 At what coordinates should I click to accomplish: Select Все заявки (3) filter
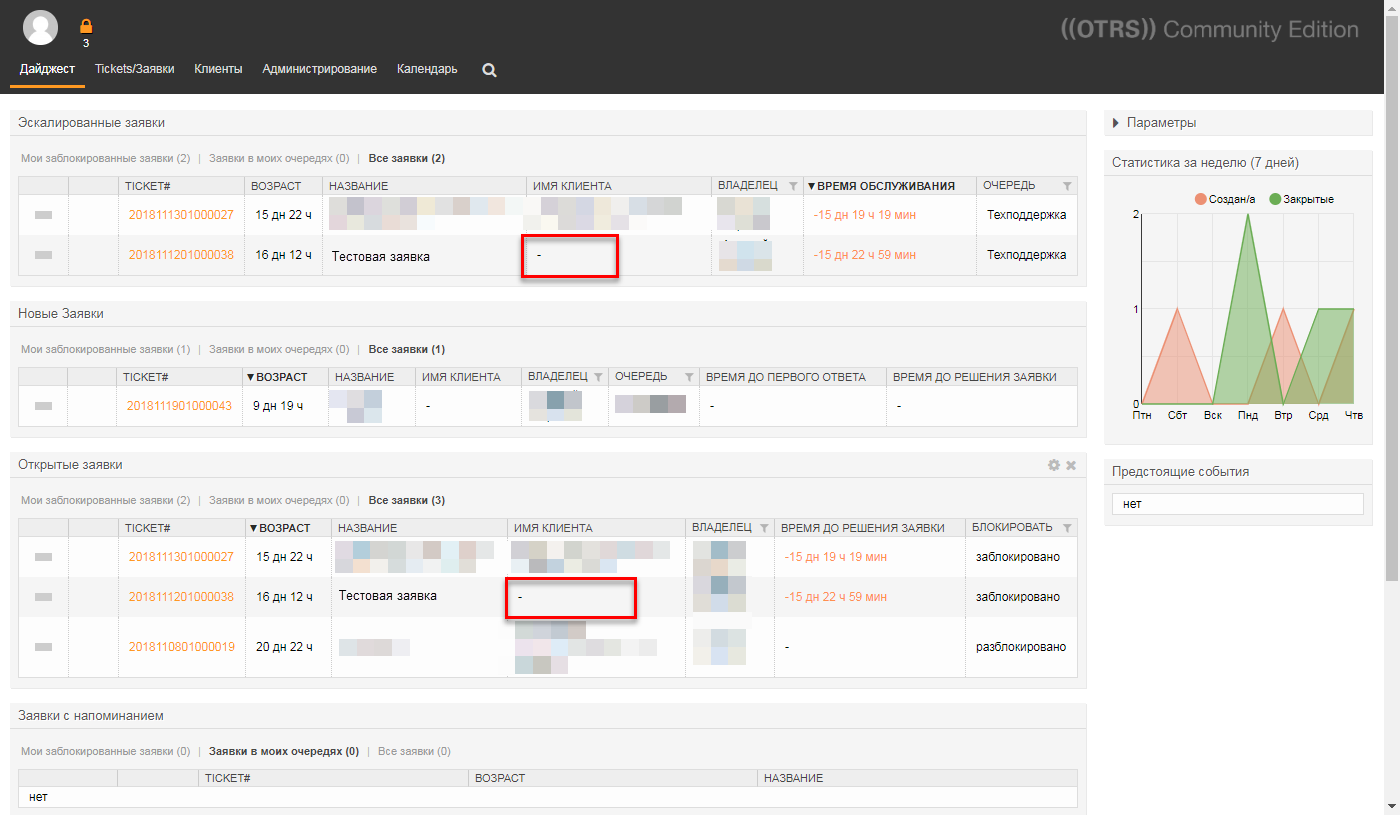pos(407,500)
